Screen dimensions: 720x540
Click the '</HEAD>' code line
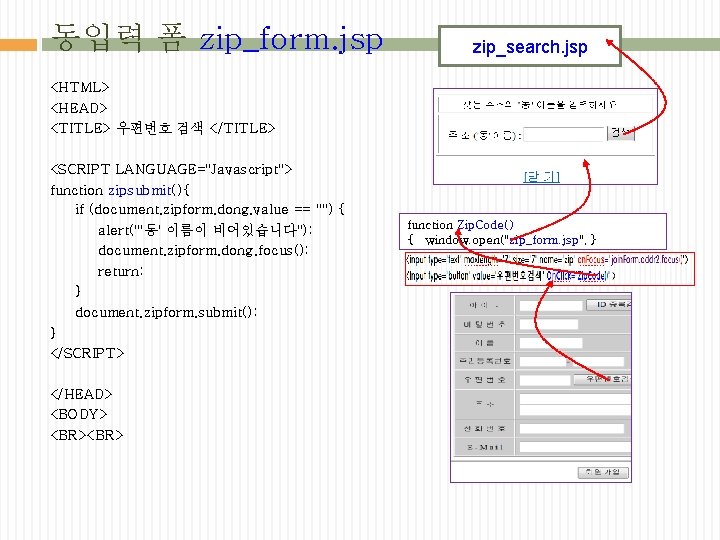81,394
